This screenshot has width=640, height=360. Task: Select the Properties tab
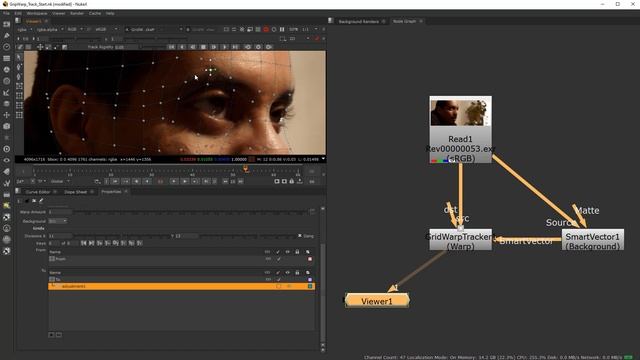click(111, 192)
